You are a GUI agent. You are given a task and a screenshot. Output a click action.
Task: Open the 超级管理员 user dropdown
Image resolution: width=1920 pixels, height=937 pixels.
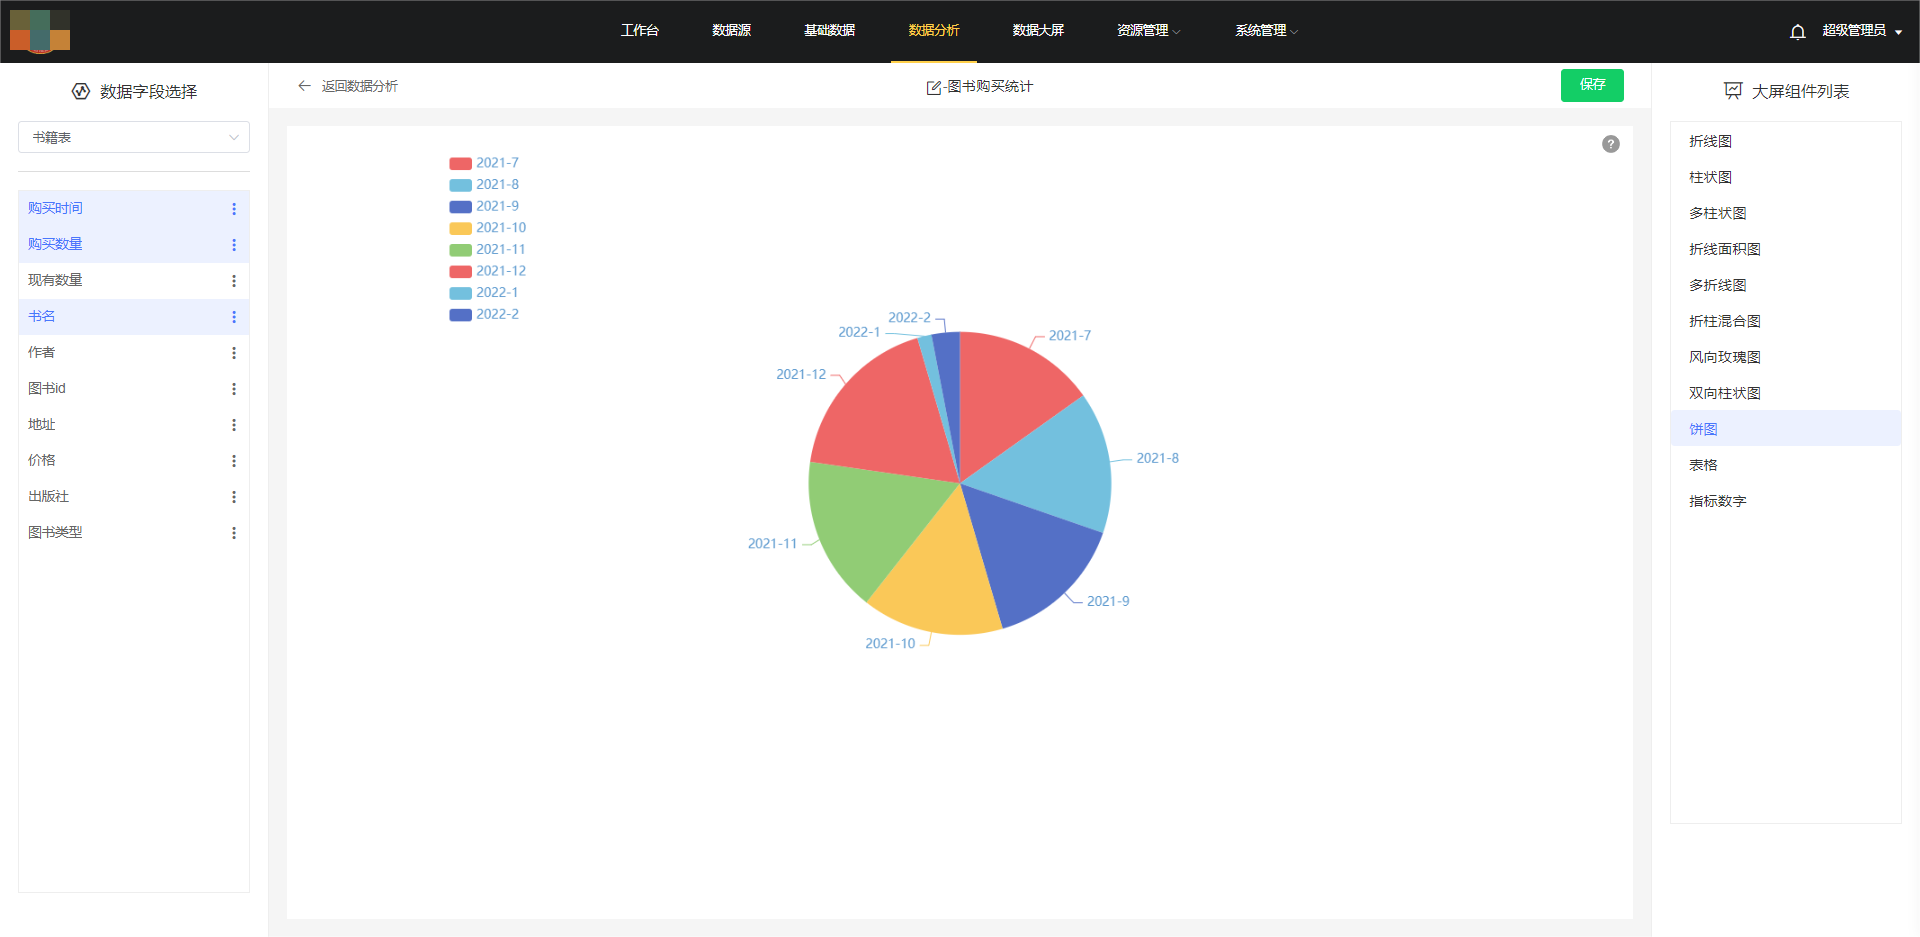tap(1861, 31)
